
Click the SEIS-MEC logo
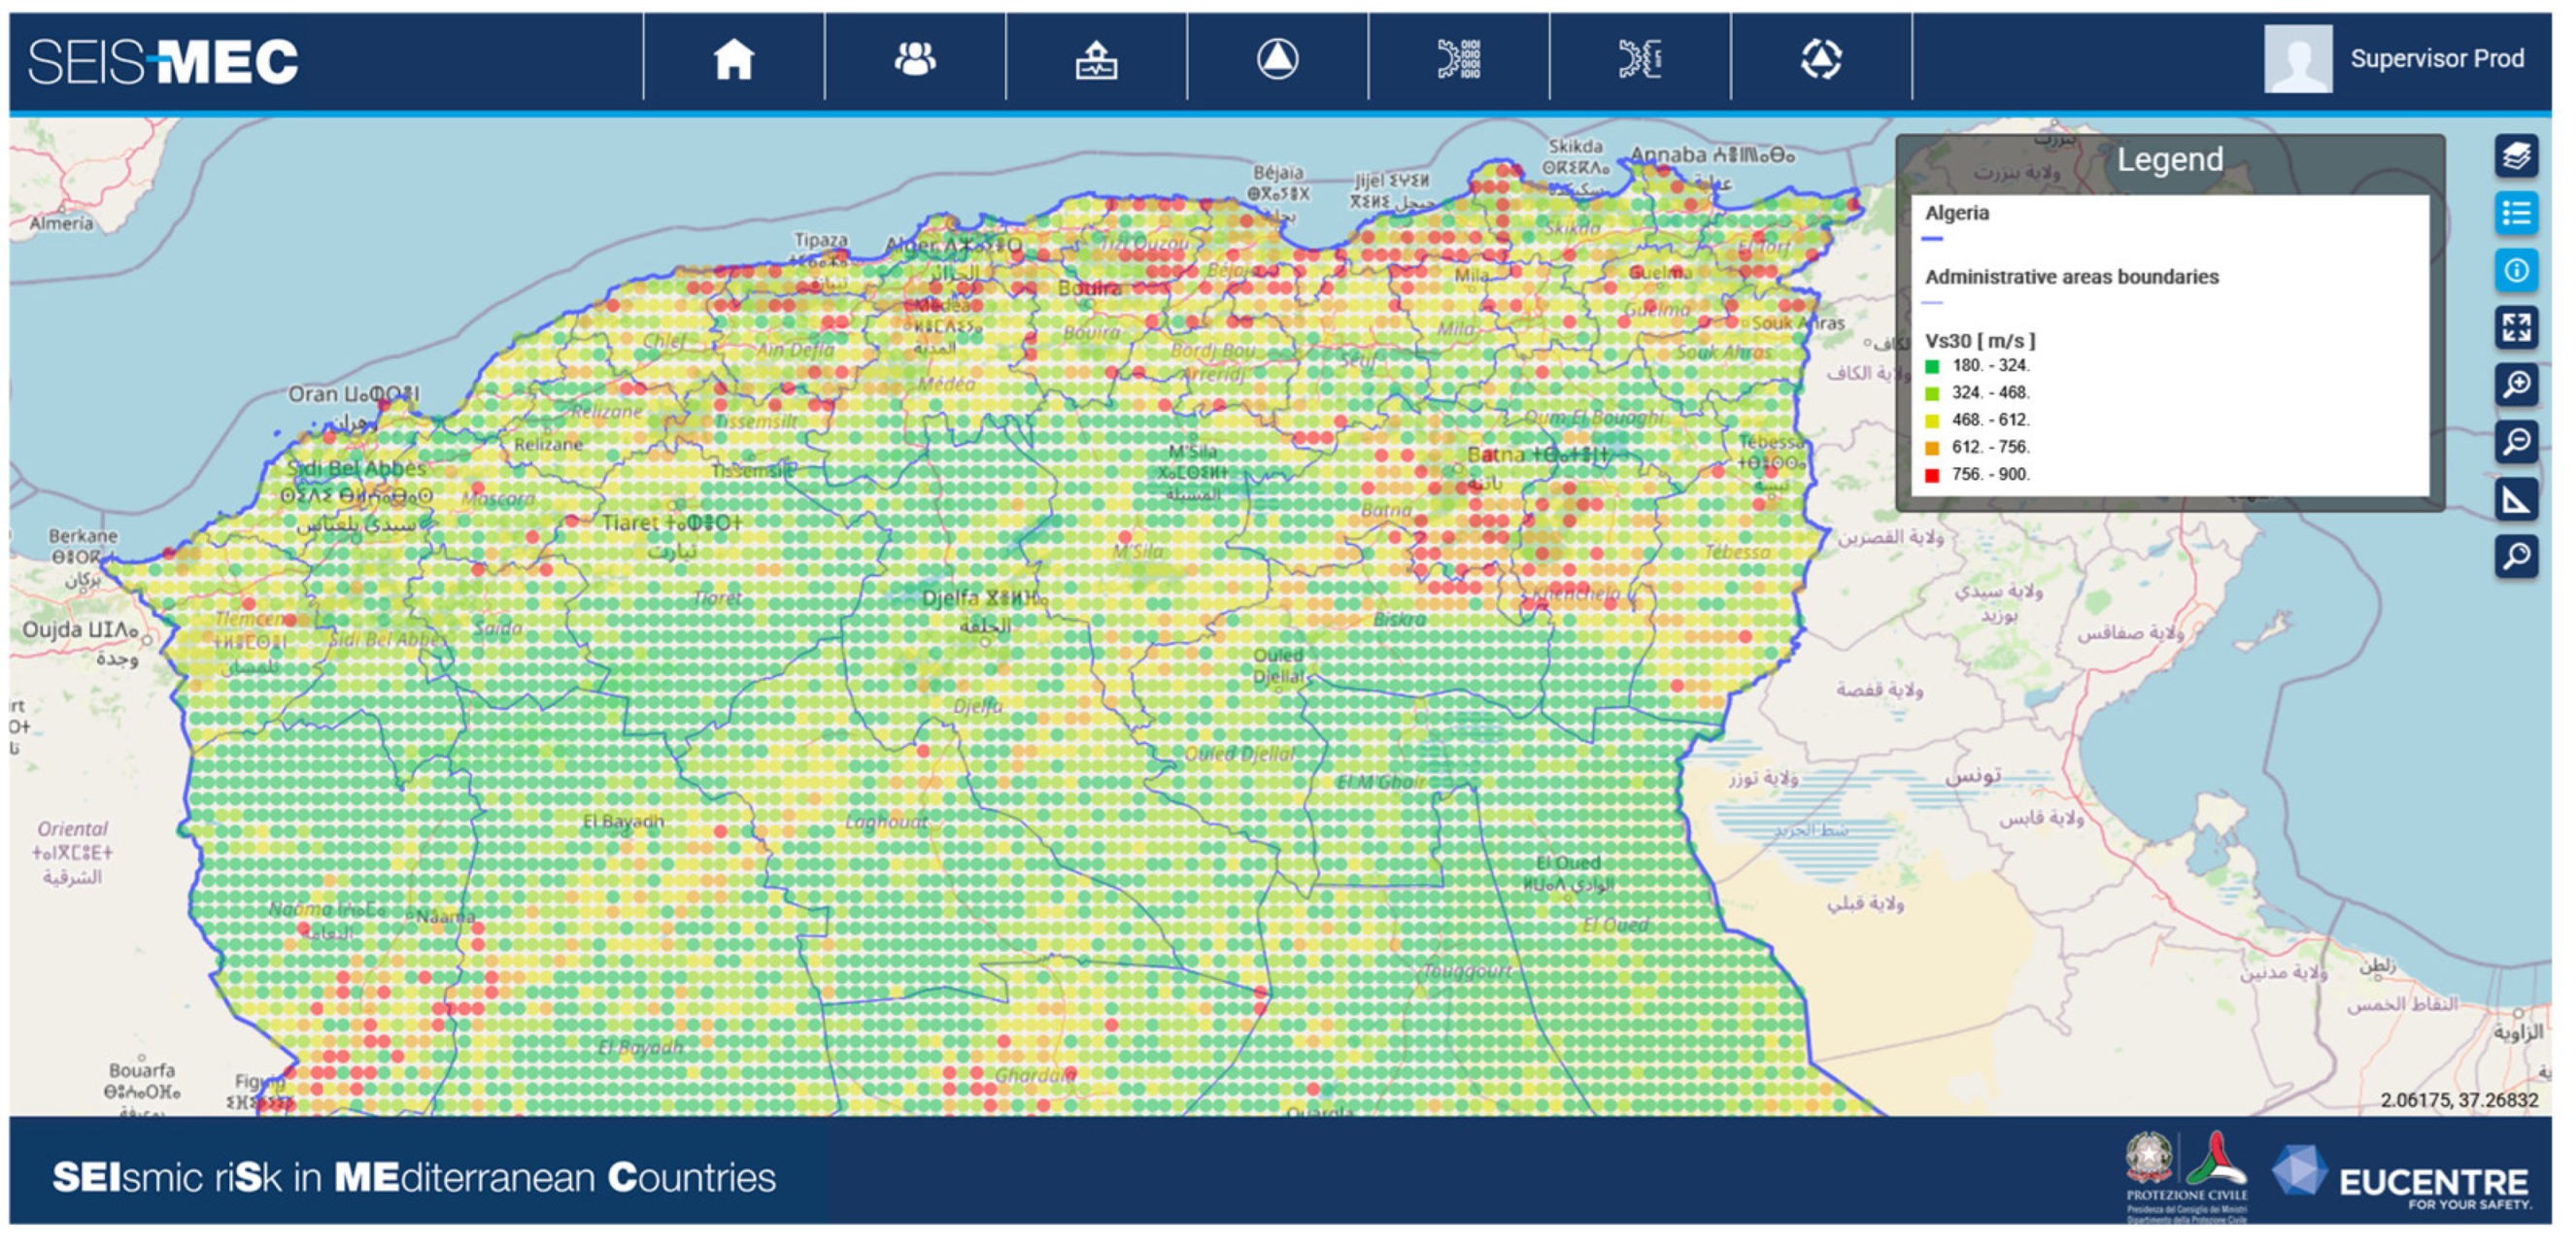pyautogui.click(x=163, y=62)
